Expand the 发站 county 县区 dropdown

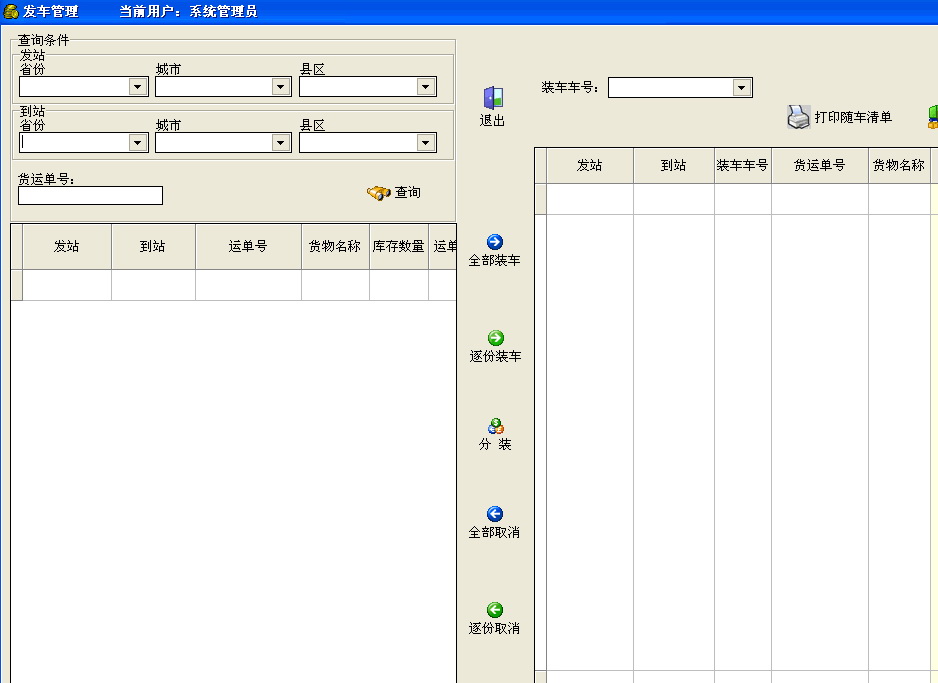424,86
